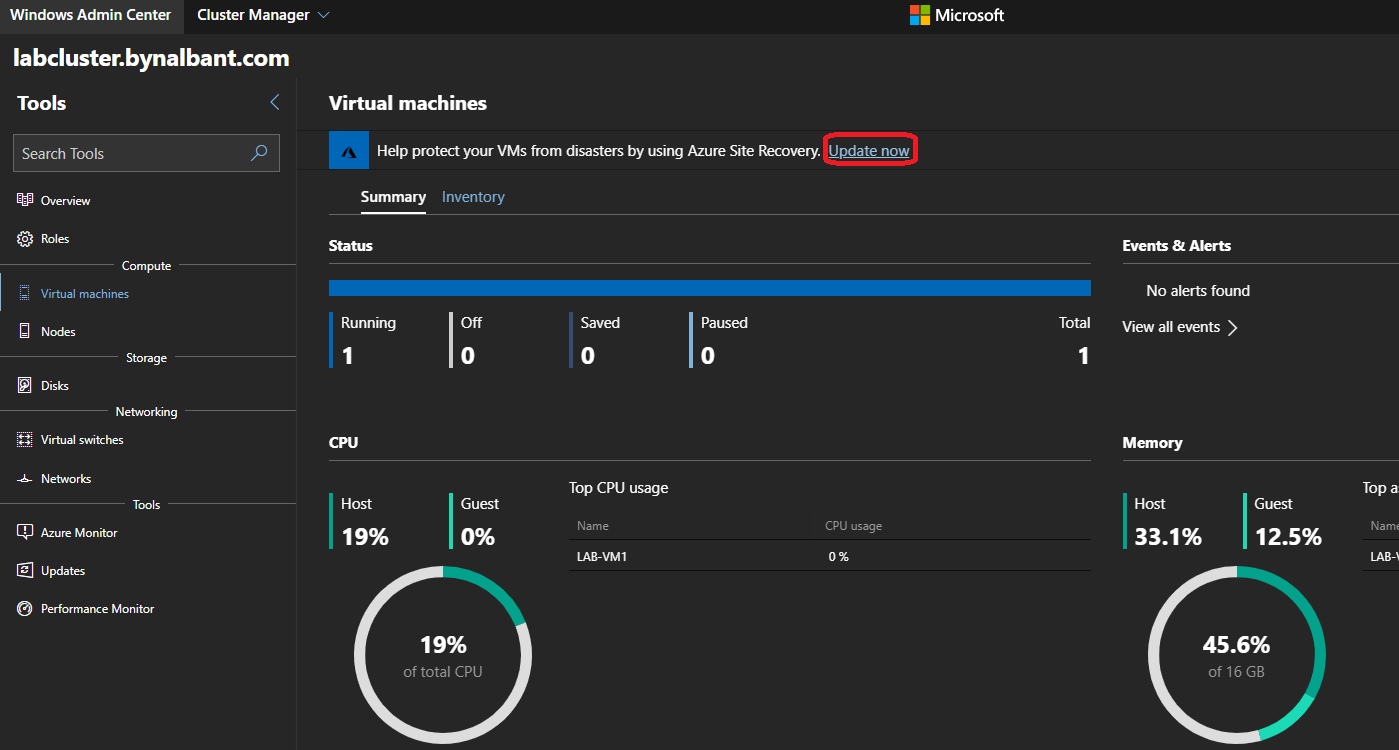Image resolution: width=1399 pixels, height=750 pixels.
Task: Click the CPU usage column header
Action: (853, 526)
